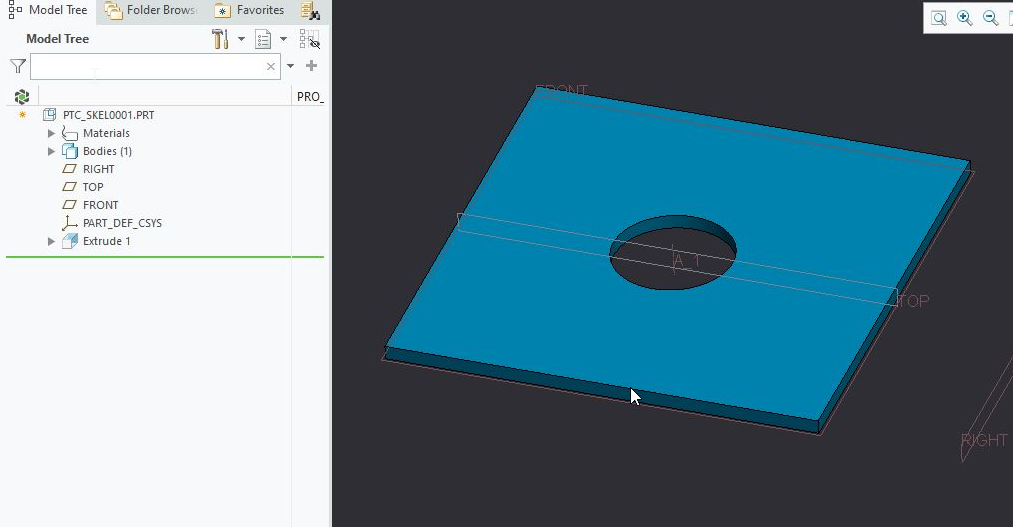Click the filter funnel icon

pyautogui.click(x=17, y=66)
